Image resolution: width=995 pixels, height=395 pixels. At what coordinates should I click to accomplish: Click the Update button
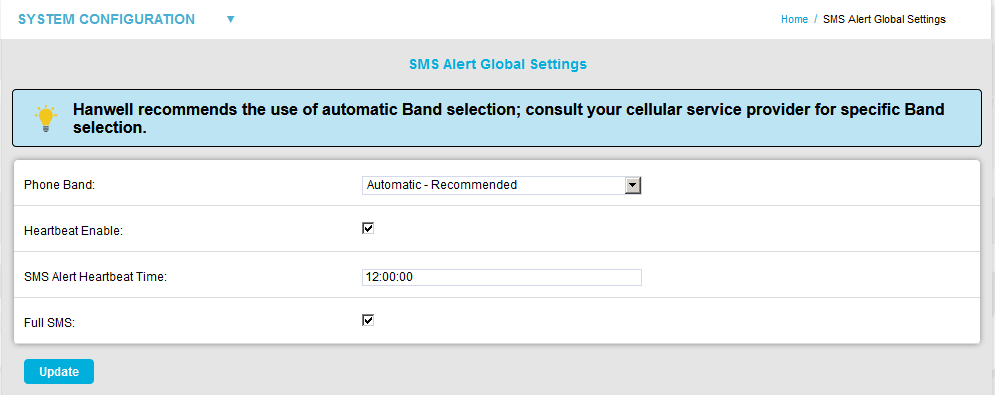(59, 372)
